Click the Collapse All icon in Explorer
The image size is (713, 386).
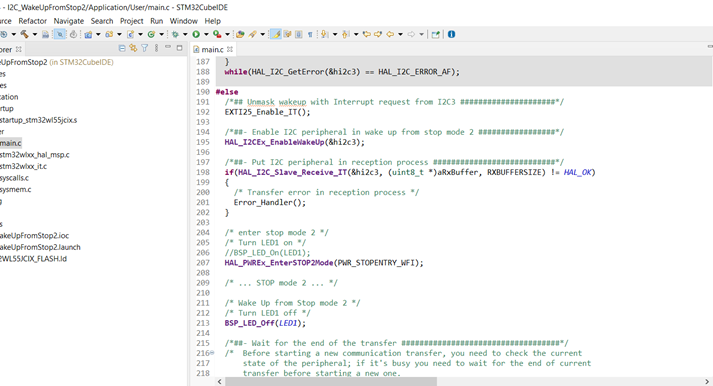click(122, 48)
